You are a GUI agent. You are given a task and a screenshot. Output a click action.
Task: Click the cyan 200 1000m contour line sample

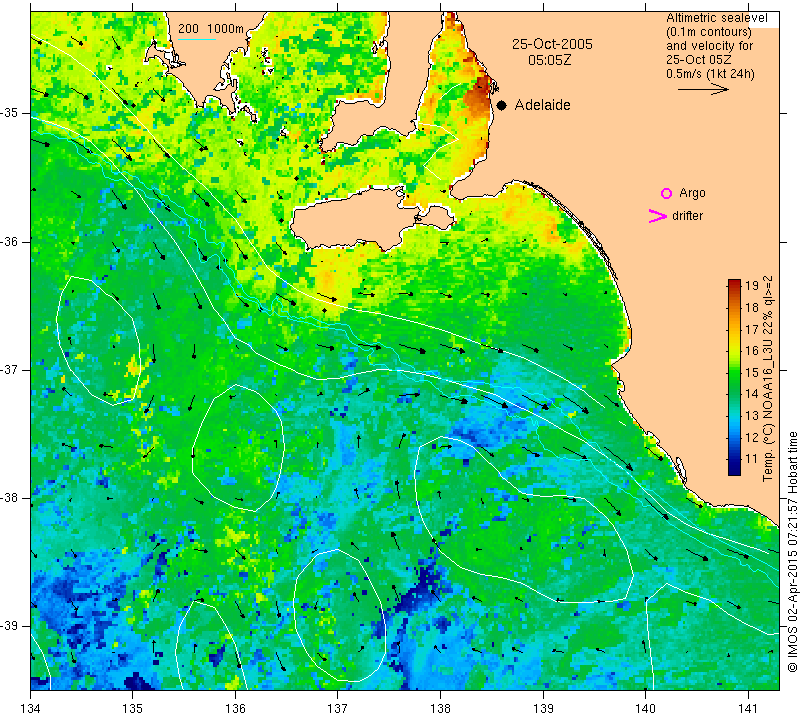[x=197, y=39]
